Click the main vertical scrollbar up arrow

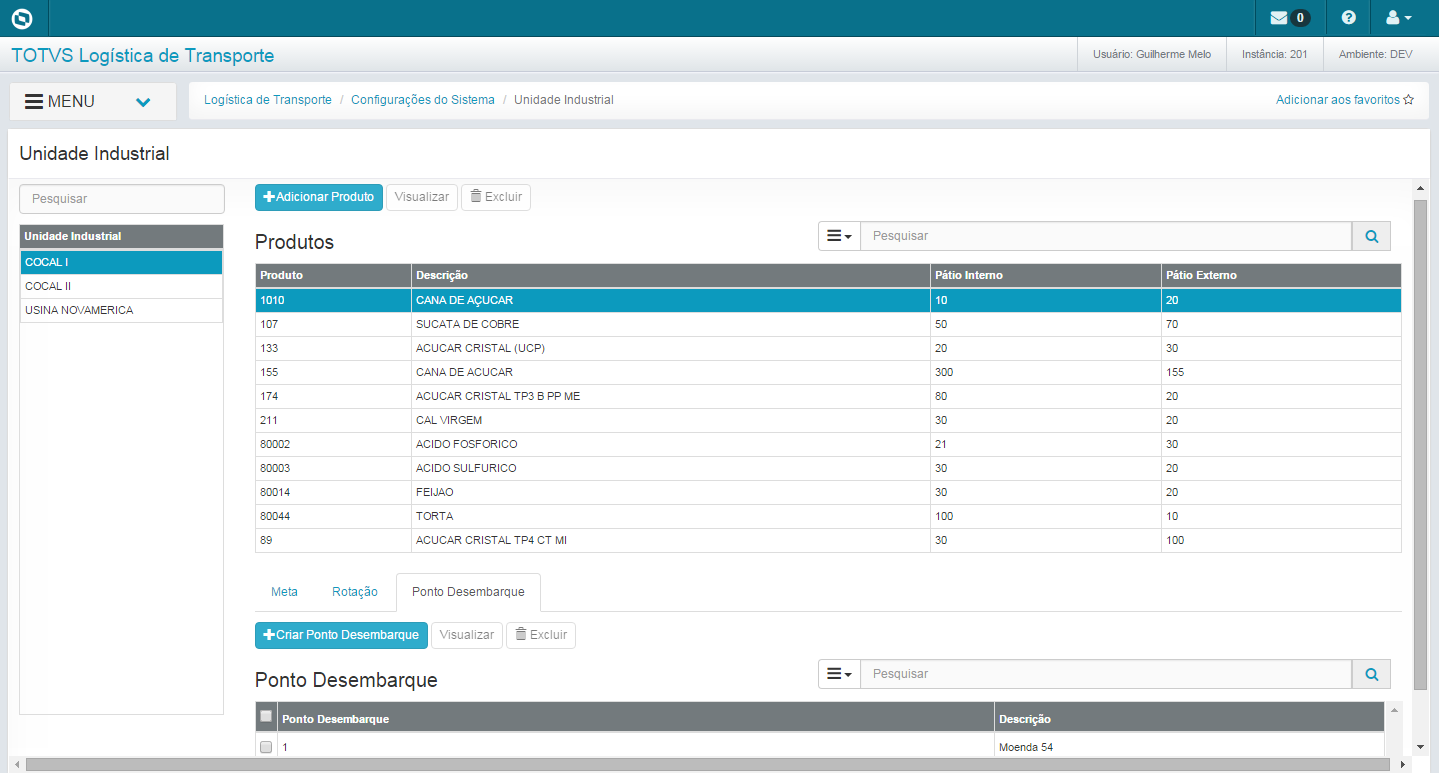[1420, 187]
